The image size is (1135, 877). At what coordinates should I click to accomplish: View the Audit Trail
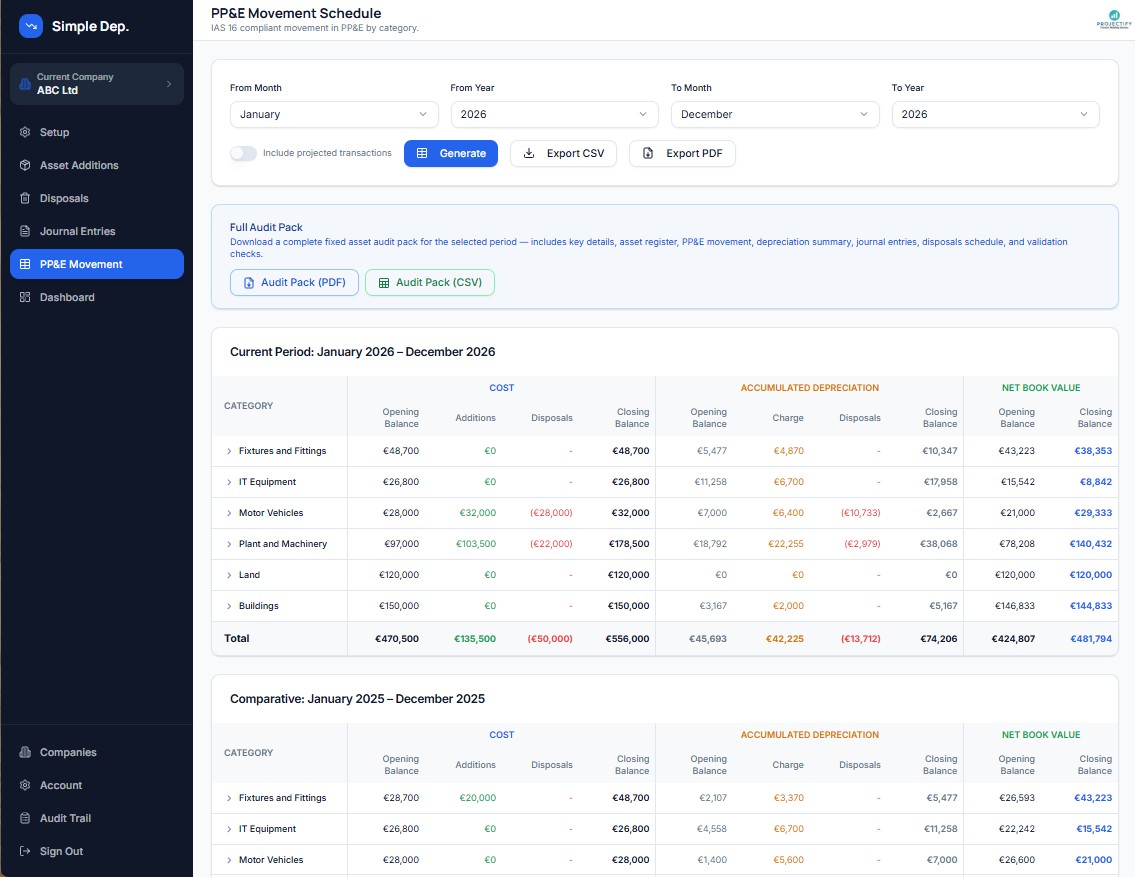point(97,818)
